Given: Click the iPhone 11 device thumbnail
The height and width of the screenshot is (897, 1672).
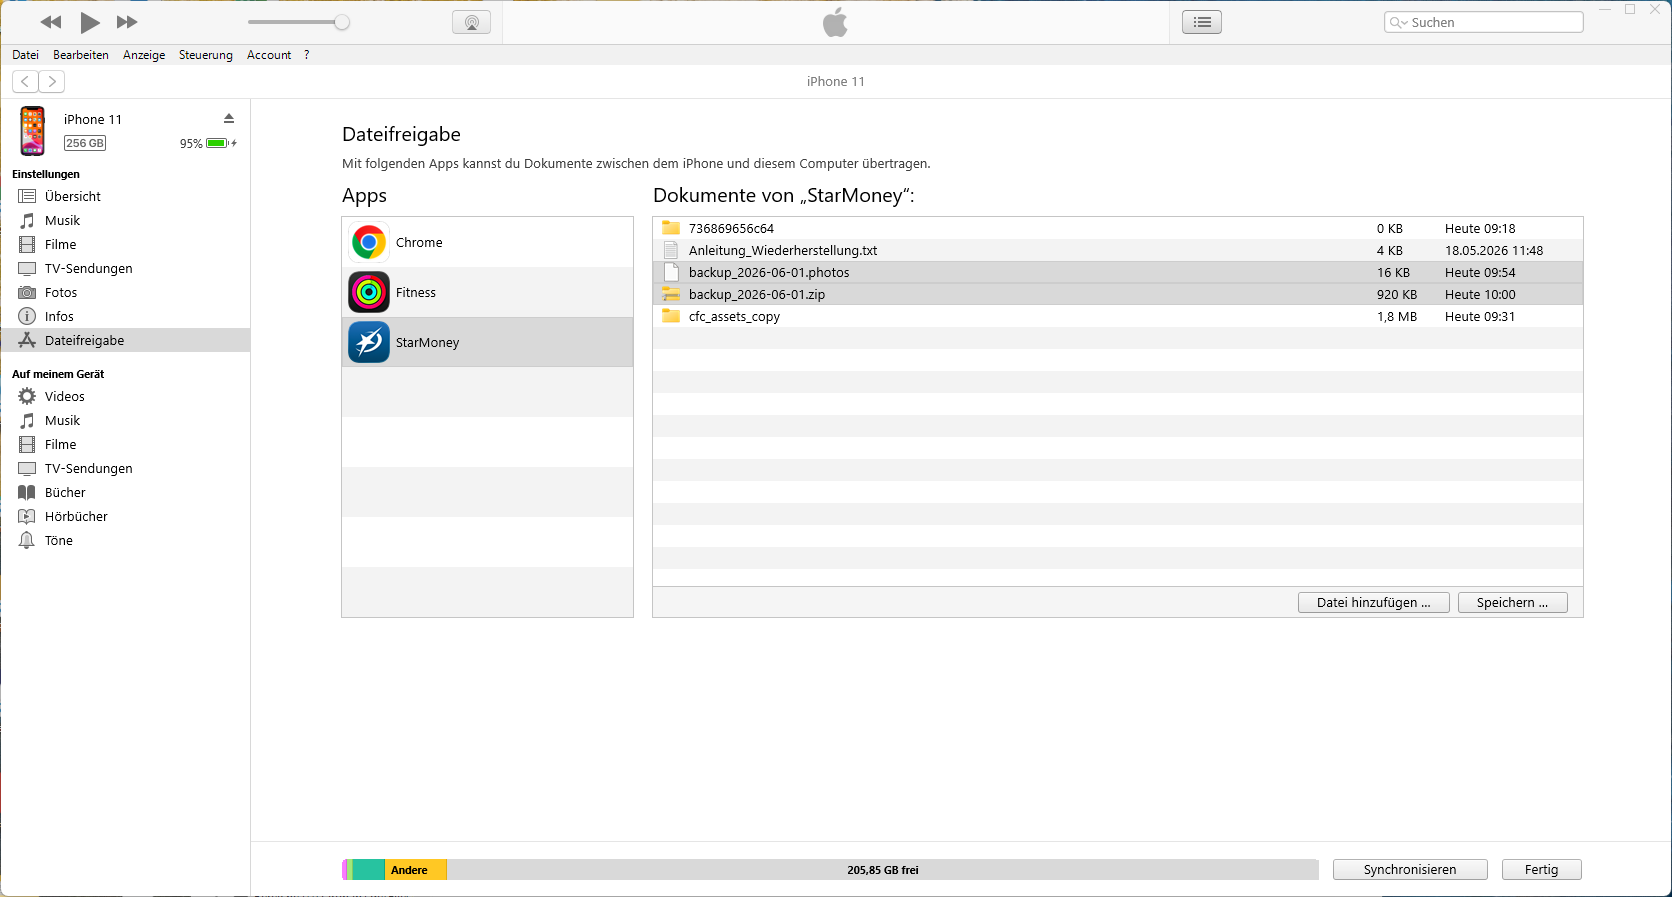Looking at the screenshot, I should 33,131.
